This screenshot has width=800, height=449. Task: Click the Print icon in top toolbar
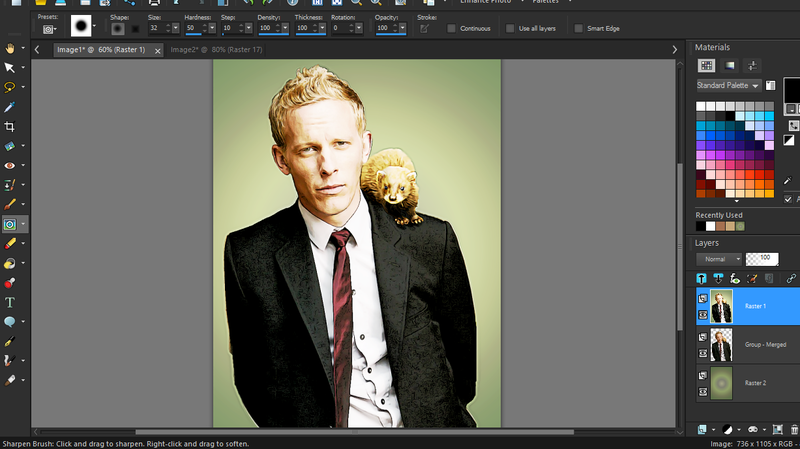coord(154,2)
